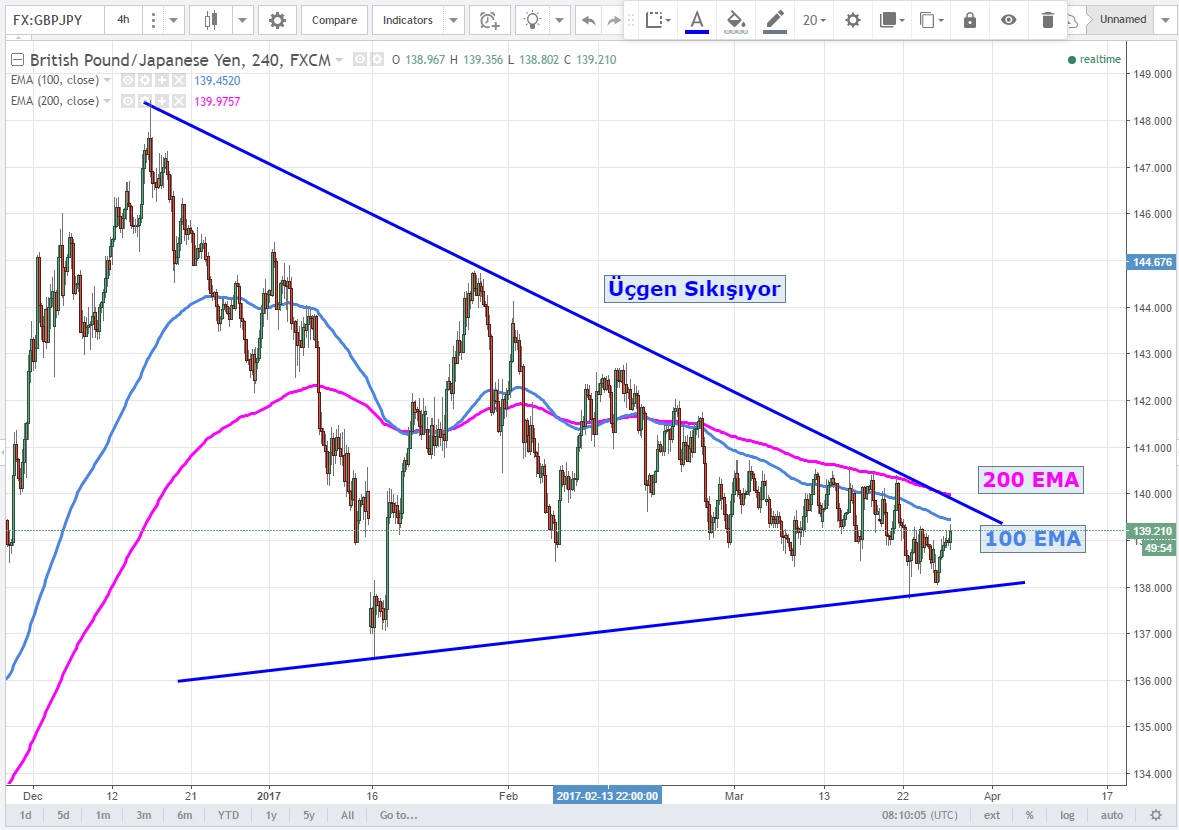
Task: Select the line style pencil tool
Action: pos(774,20)
